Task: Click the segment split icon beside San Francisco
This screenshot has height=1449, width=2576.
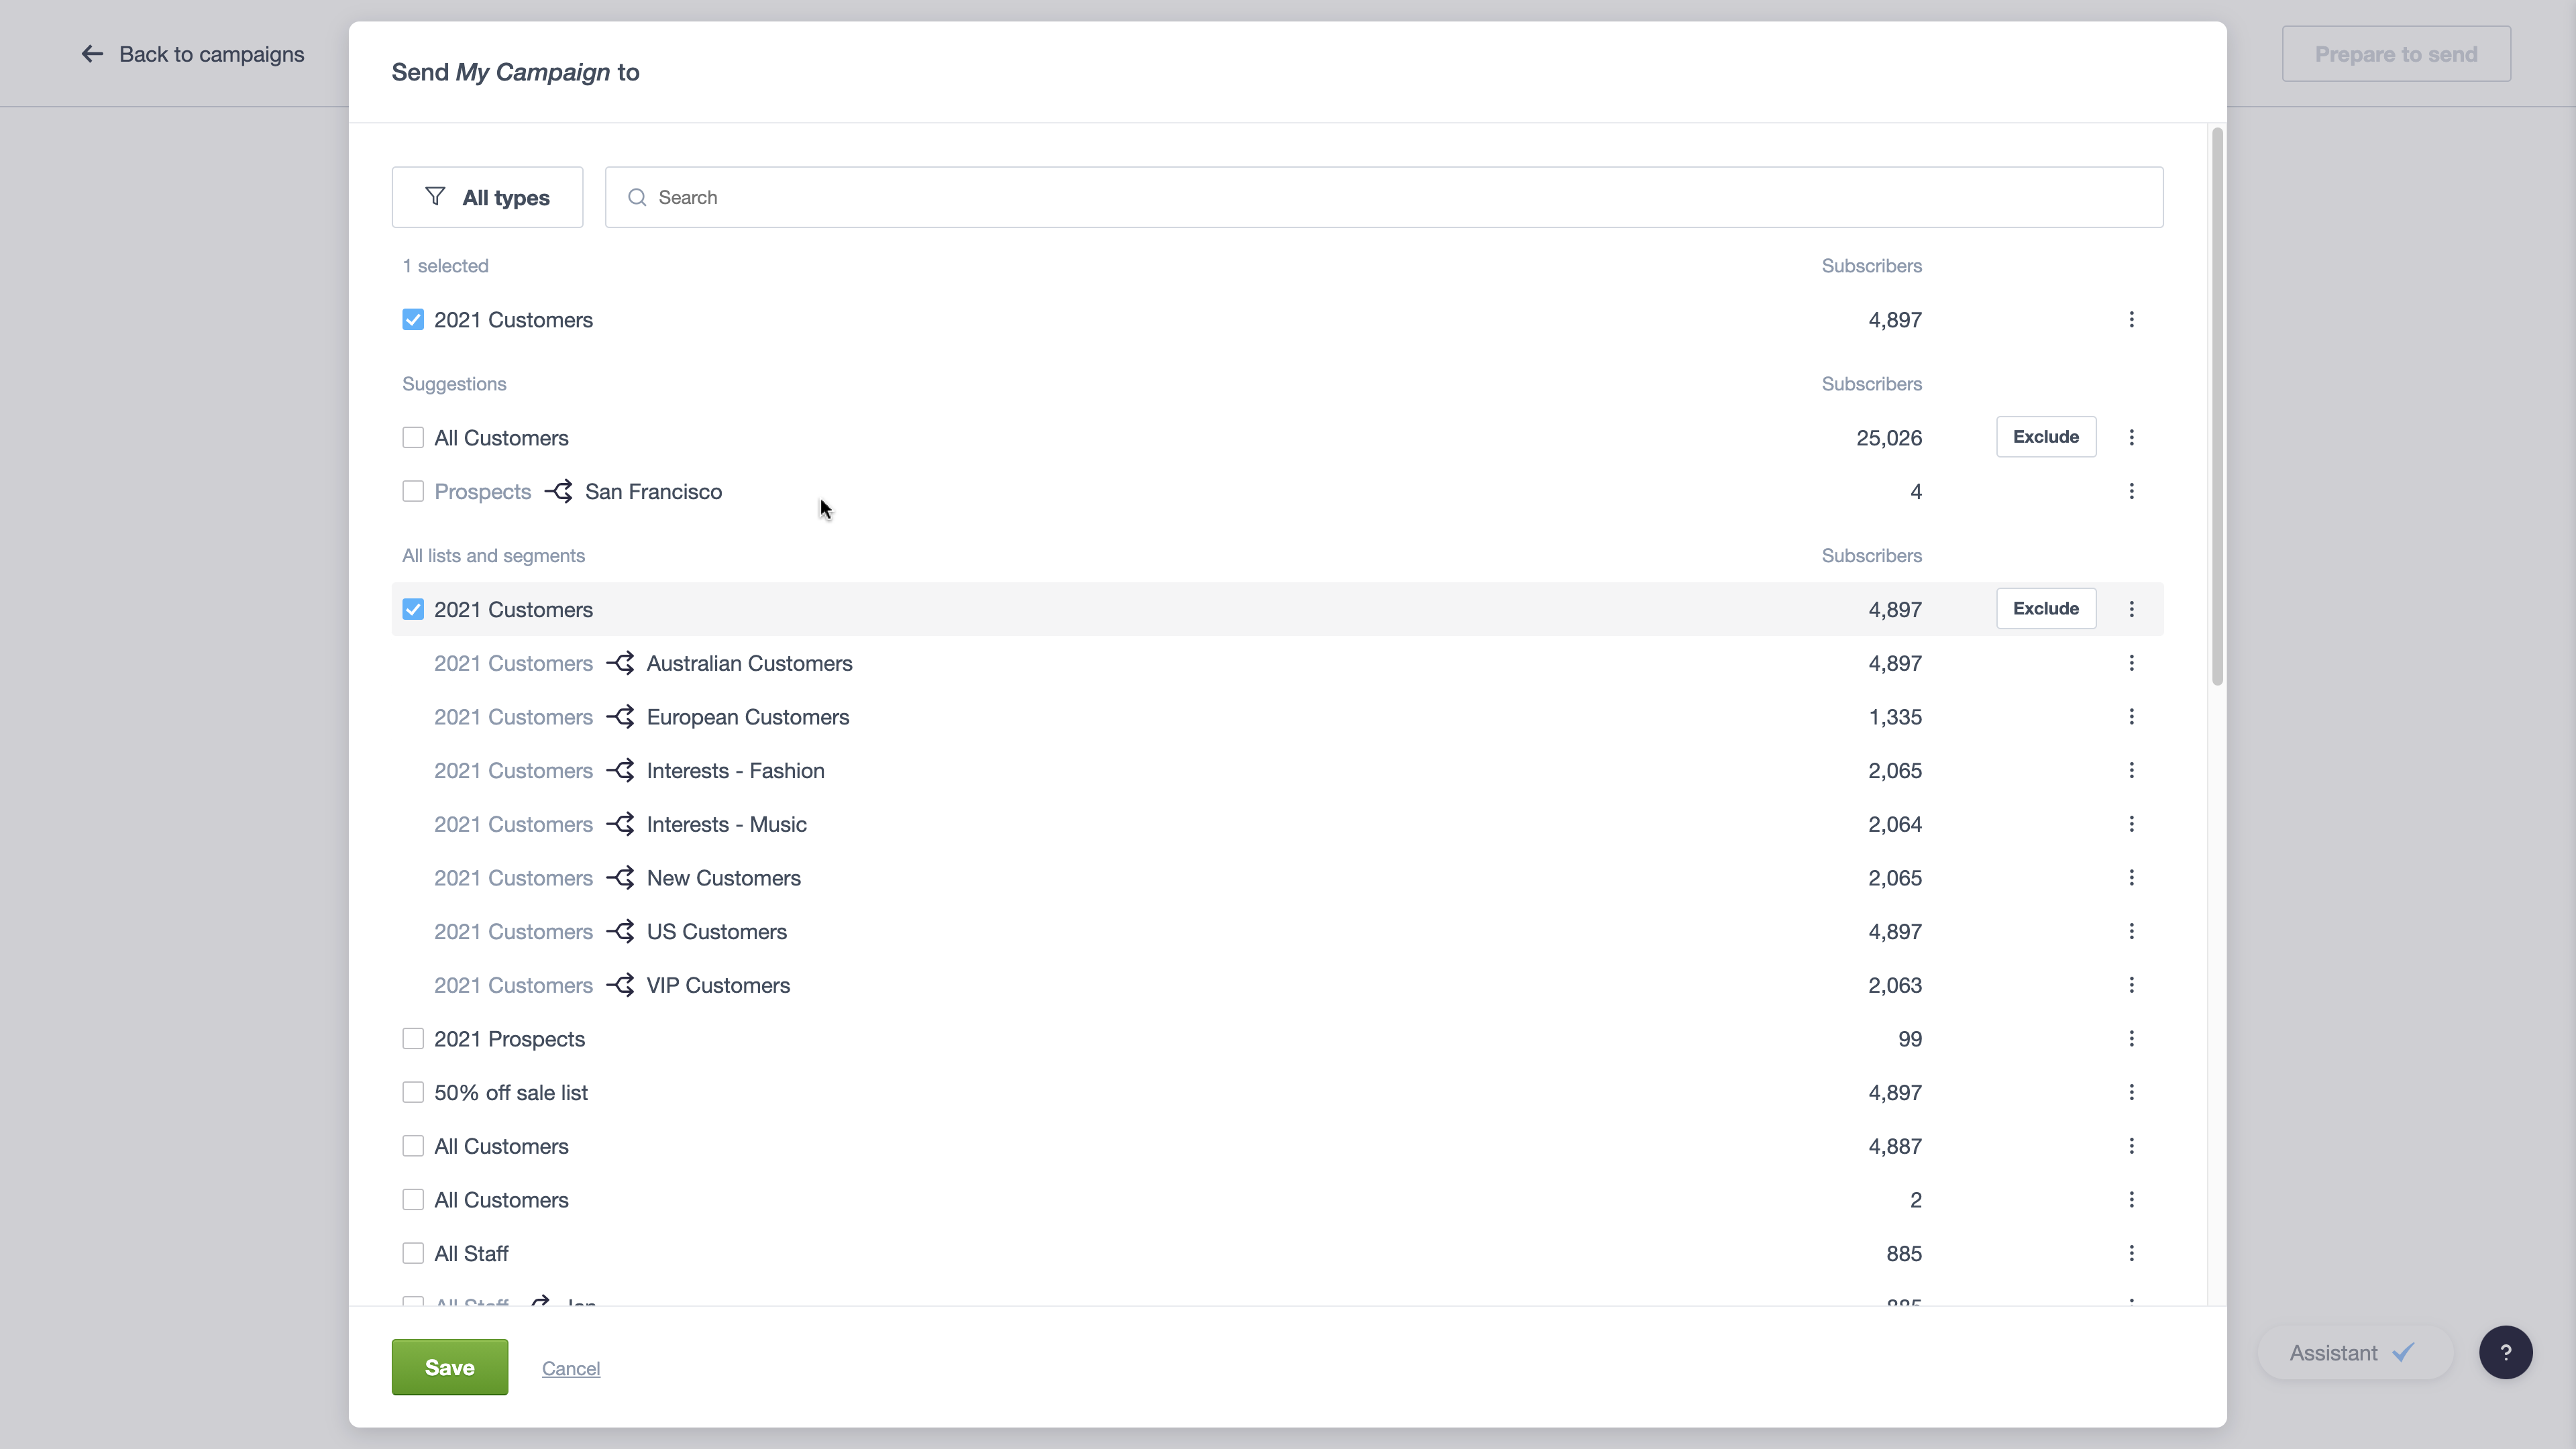Action: point(559,491)
